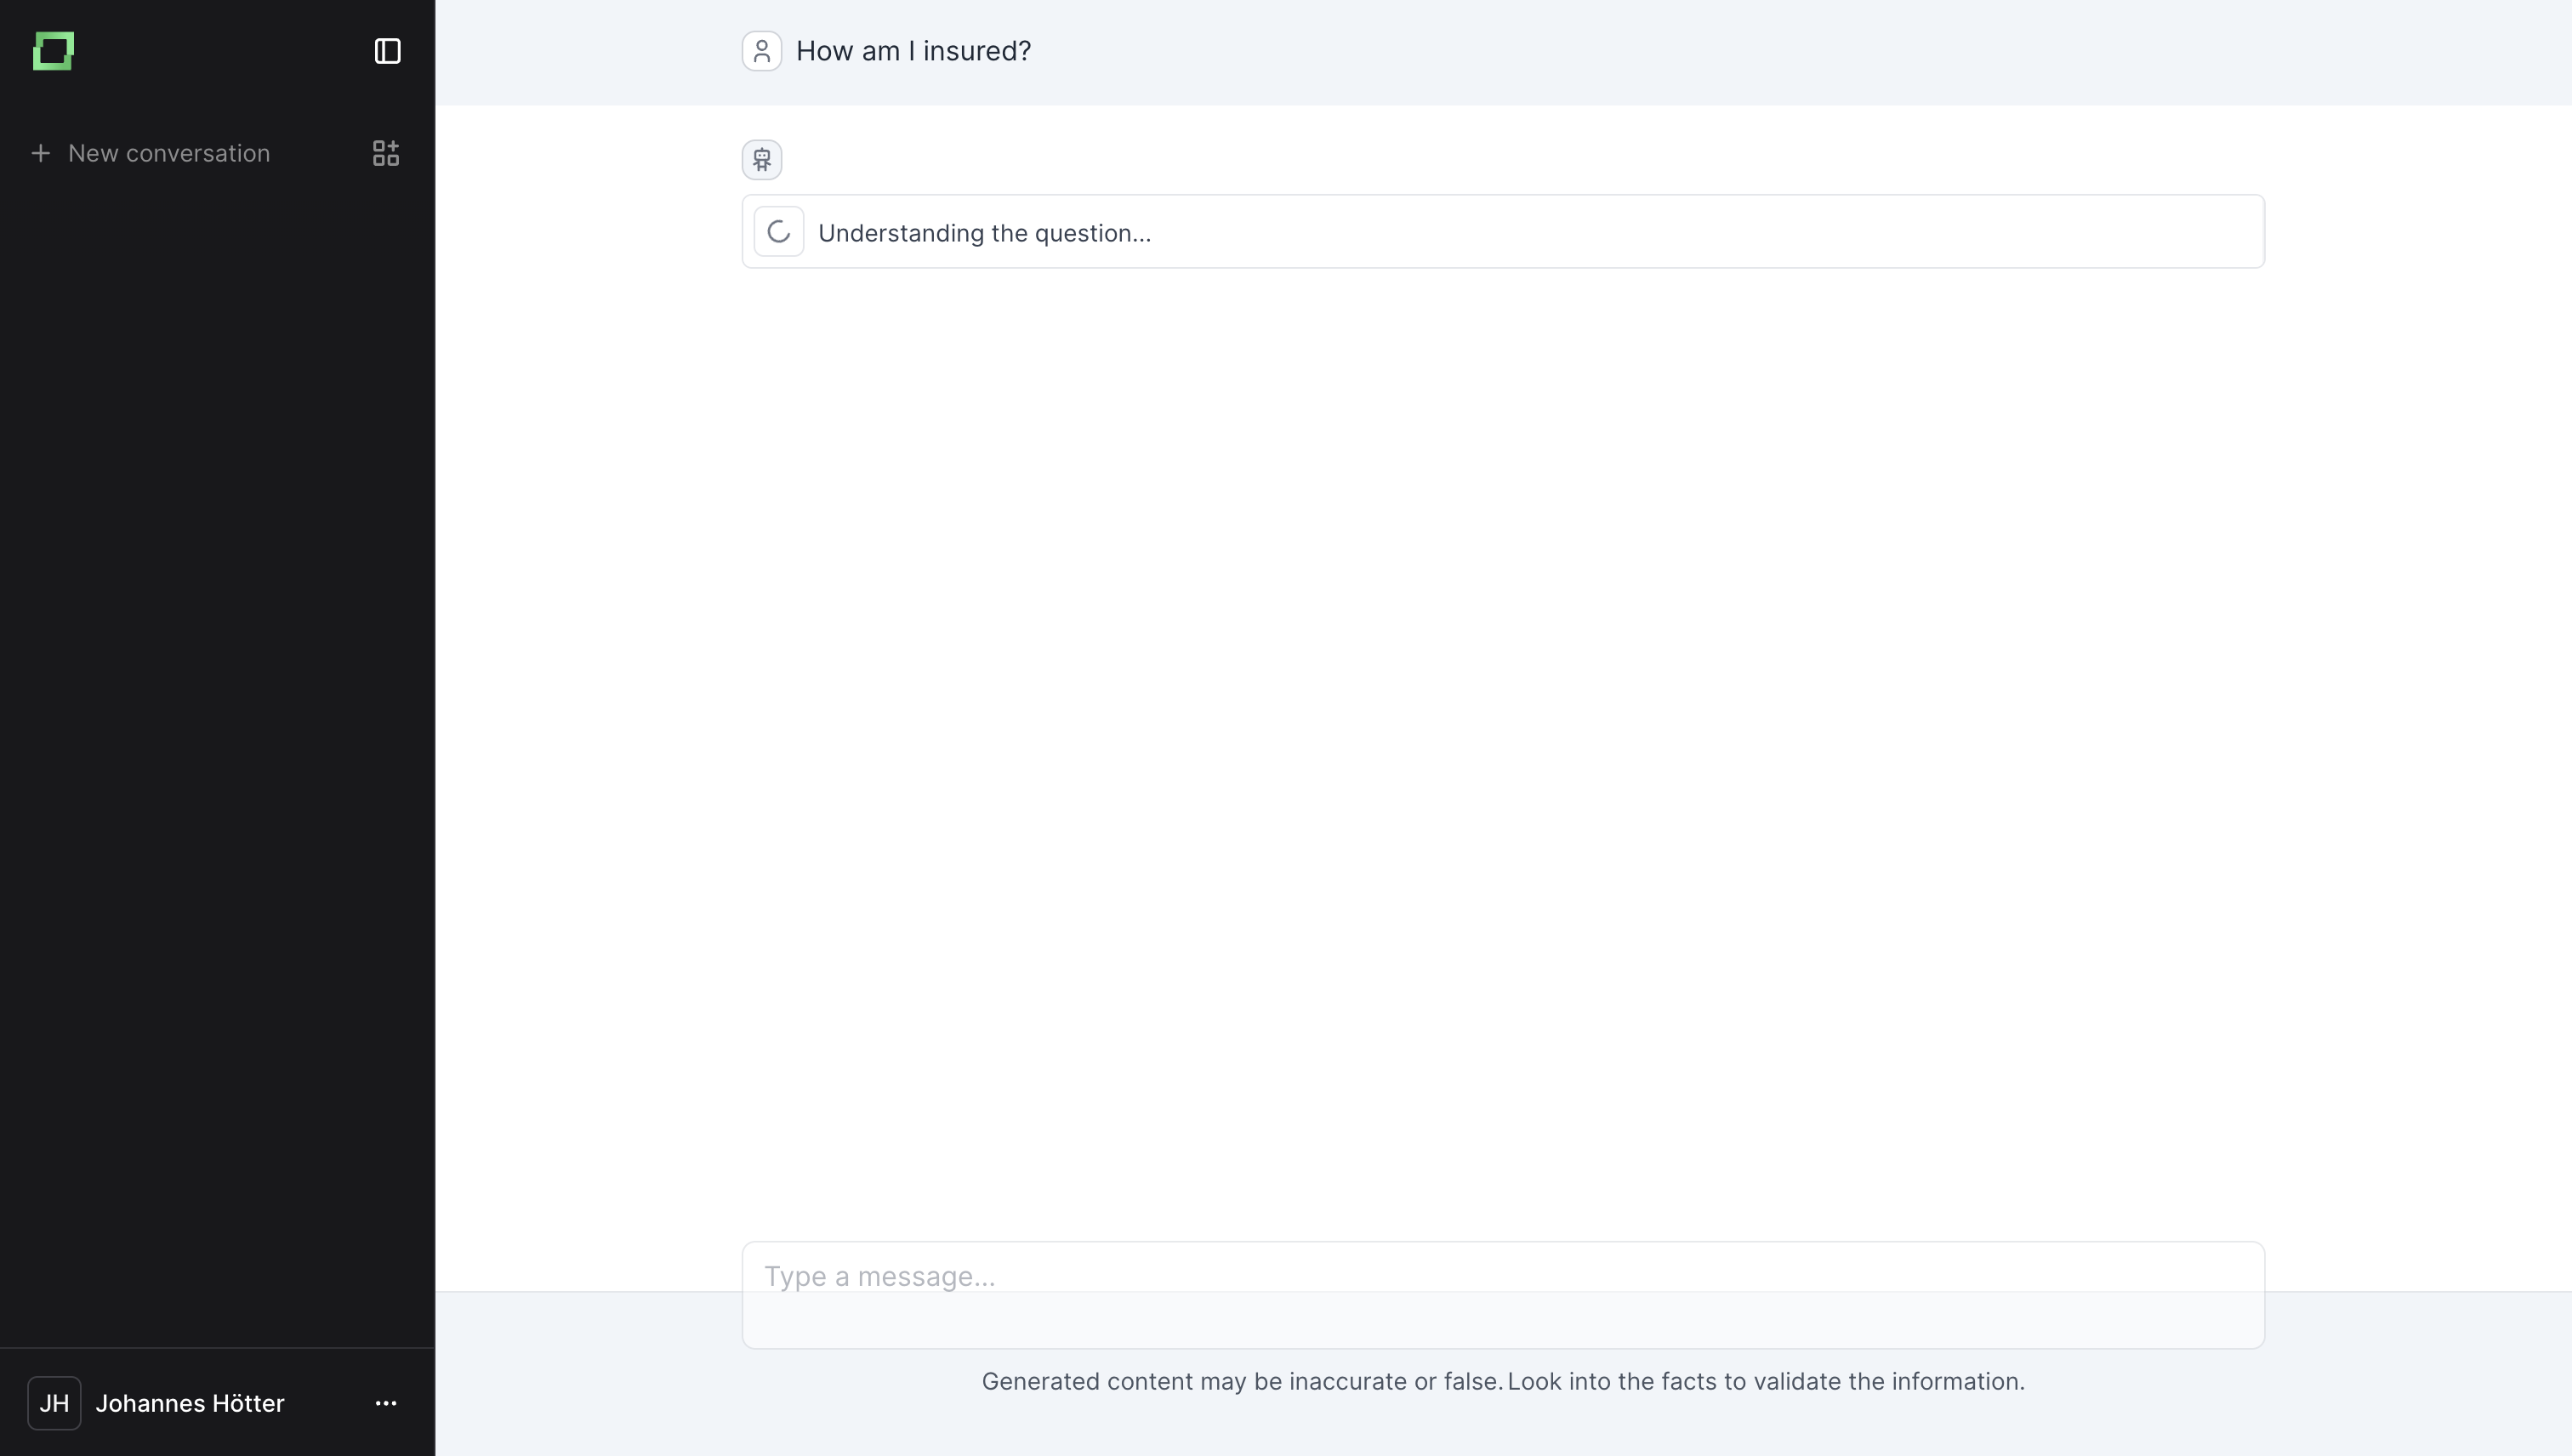Click the "Understanding the question..." text label

pyautogui.click(x=984, y=233)
